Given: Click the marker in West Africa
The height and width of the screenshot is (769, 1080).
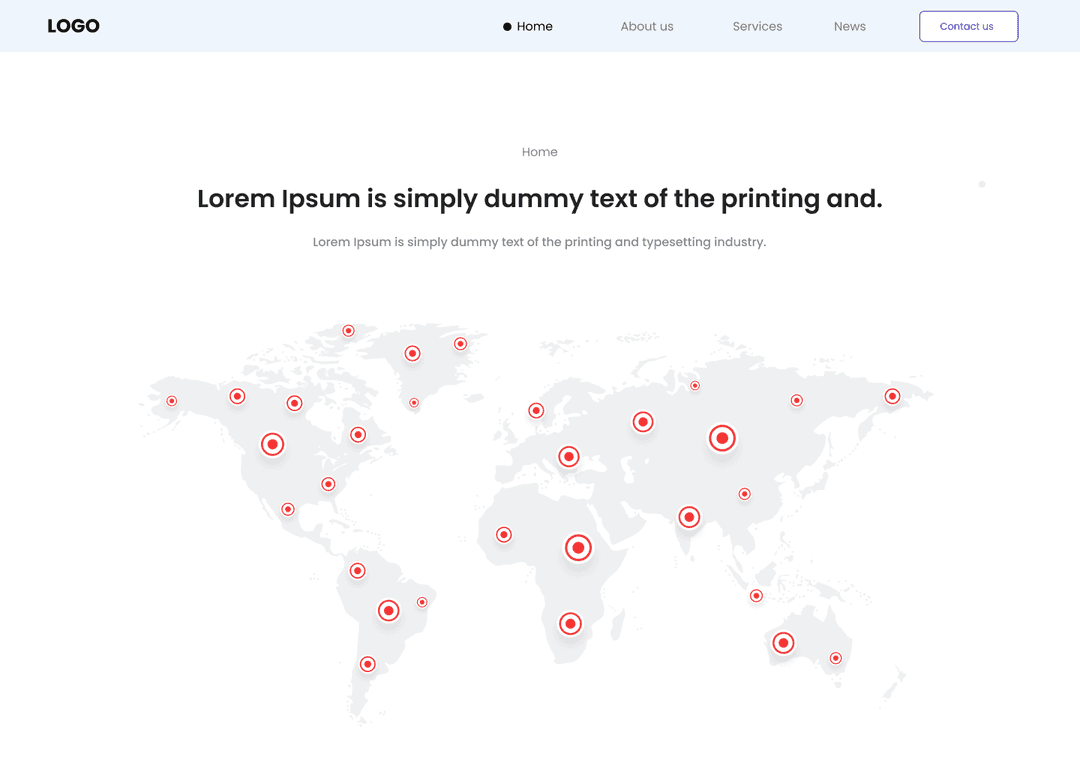Looking at the screenshot, I should [x=504, y=535].
